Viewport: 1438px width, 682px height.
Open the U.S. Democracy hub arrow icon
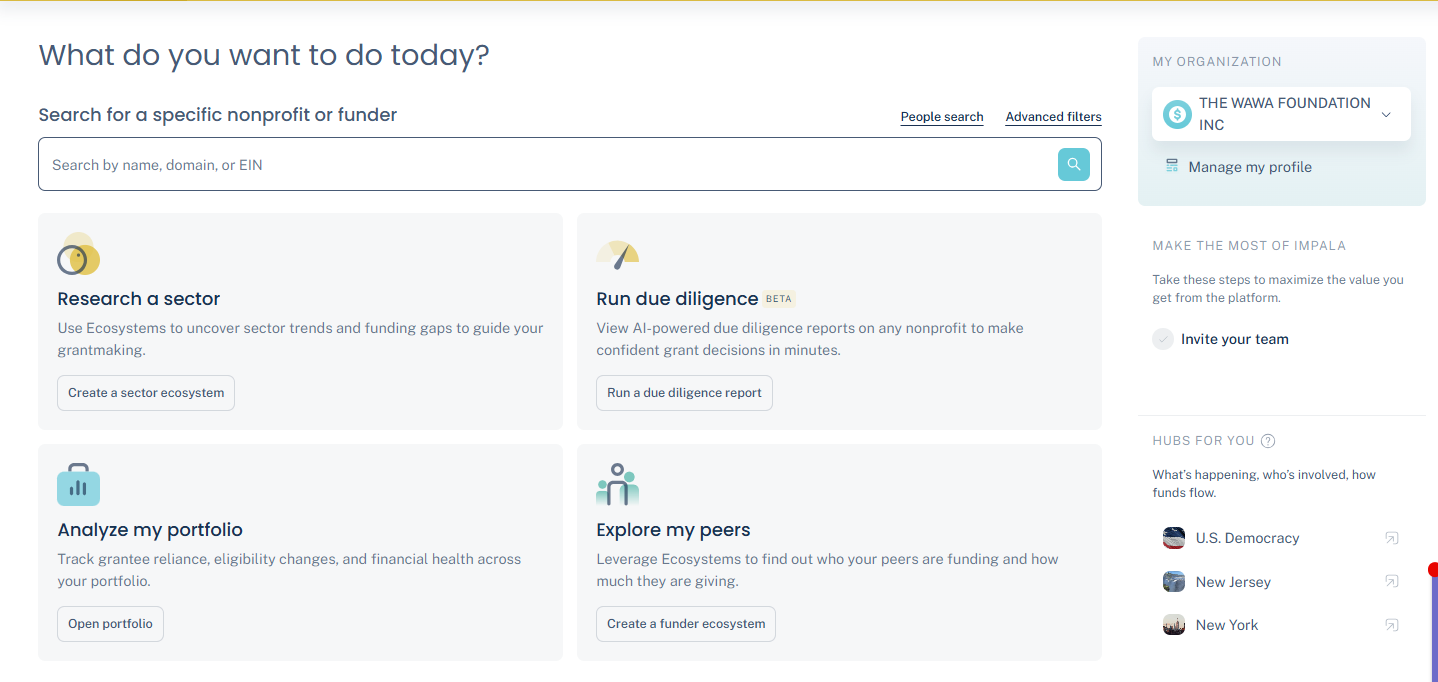[1391, 538]
